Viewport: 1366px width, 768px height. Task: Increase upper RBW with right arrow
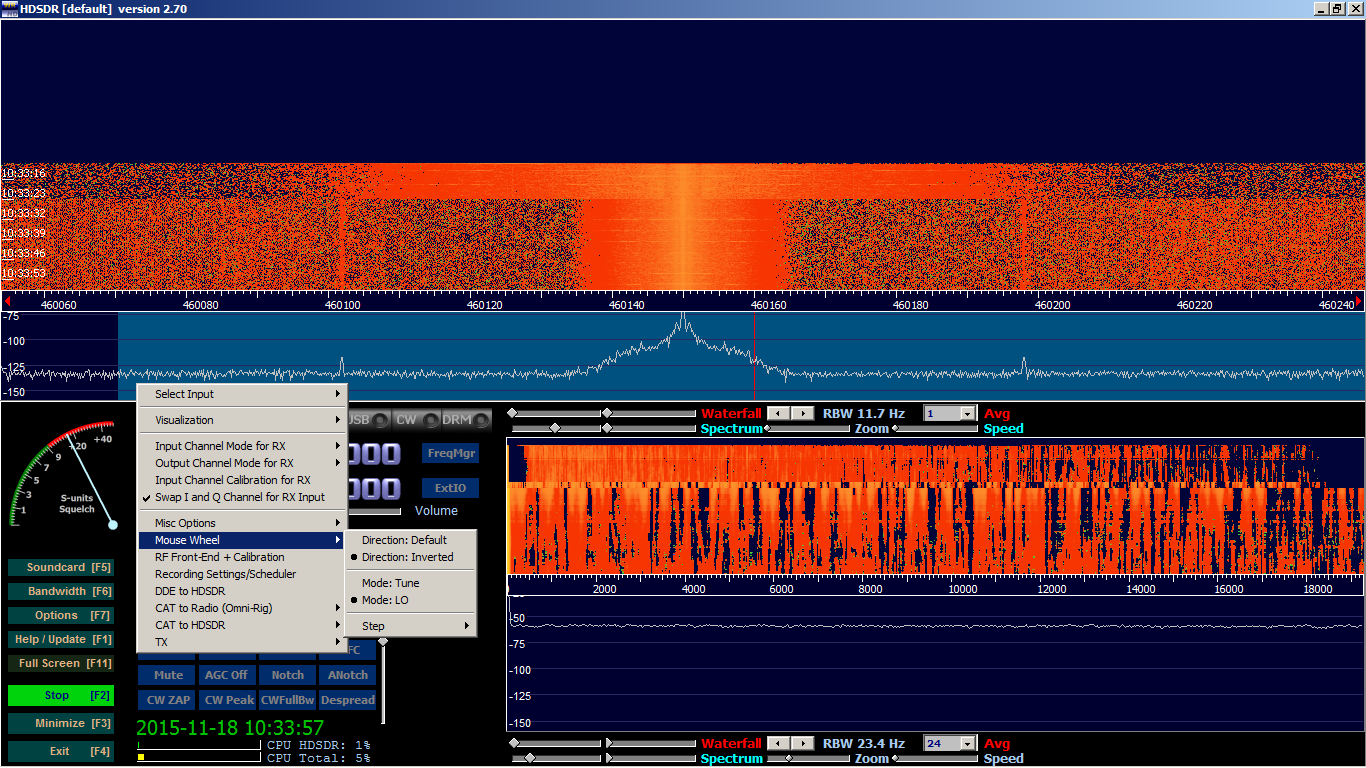click(803, 413)
